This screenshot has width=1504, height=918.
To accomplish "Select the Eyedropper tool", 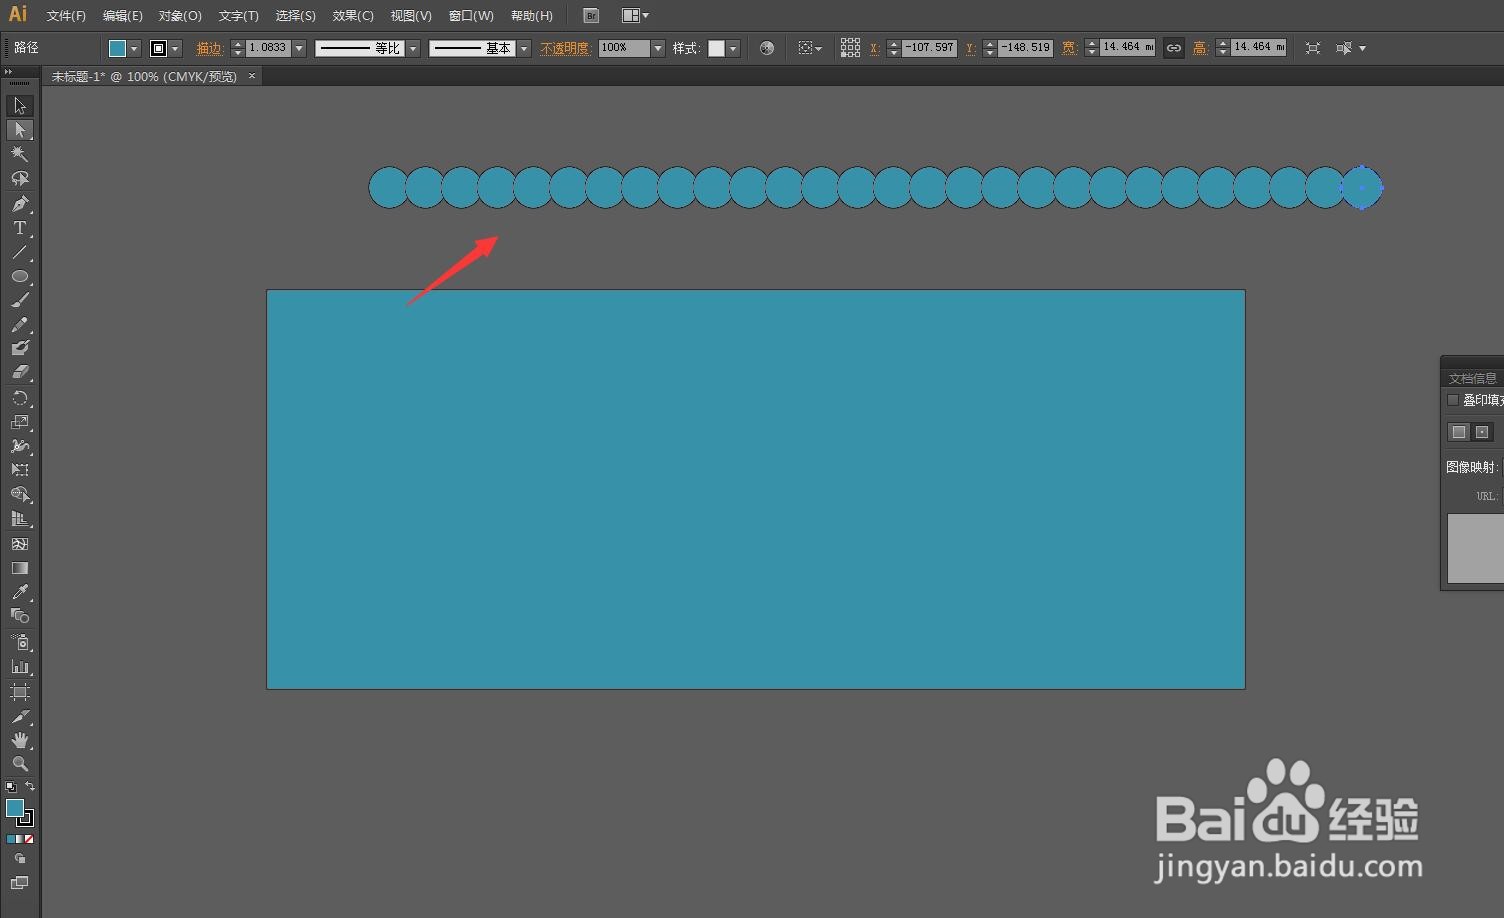I will [20, 593].
